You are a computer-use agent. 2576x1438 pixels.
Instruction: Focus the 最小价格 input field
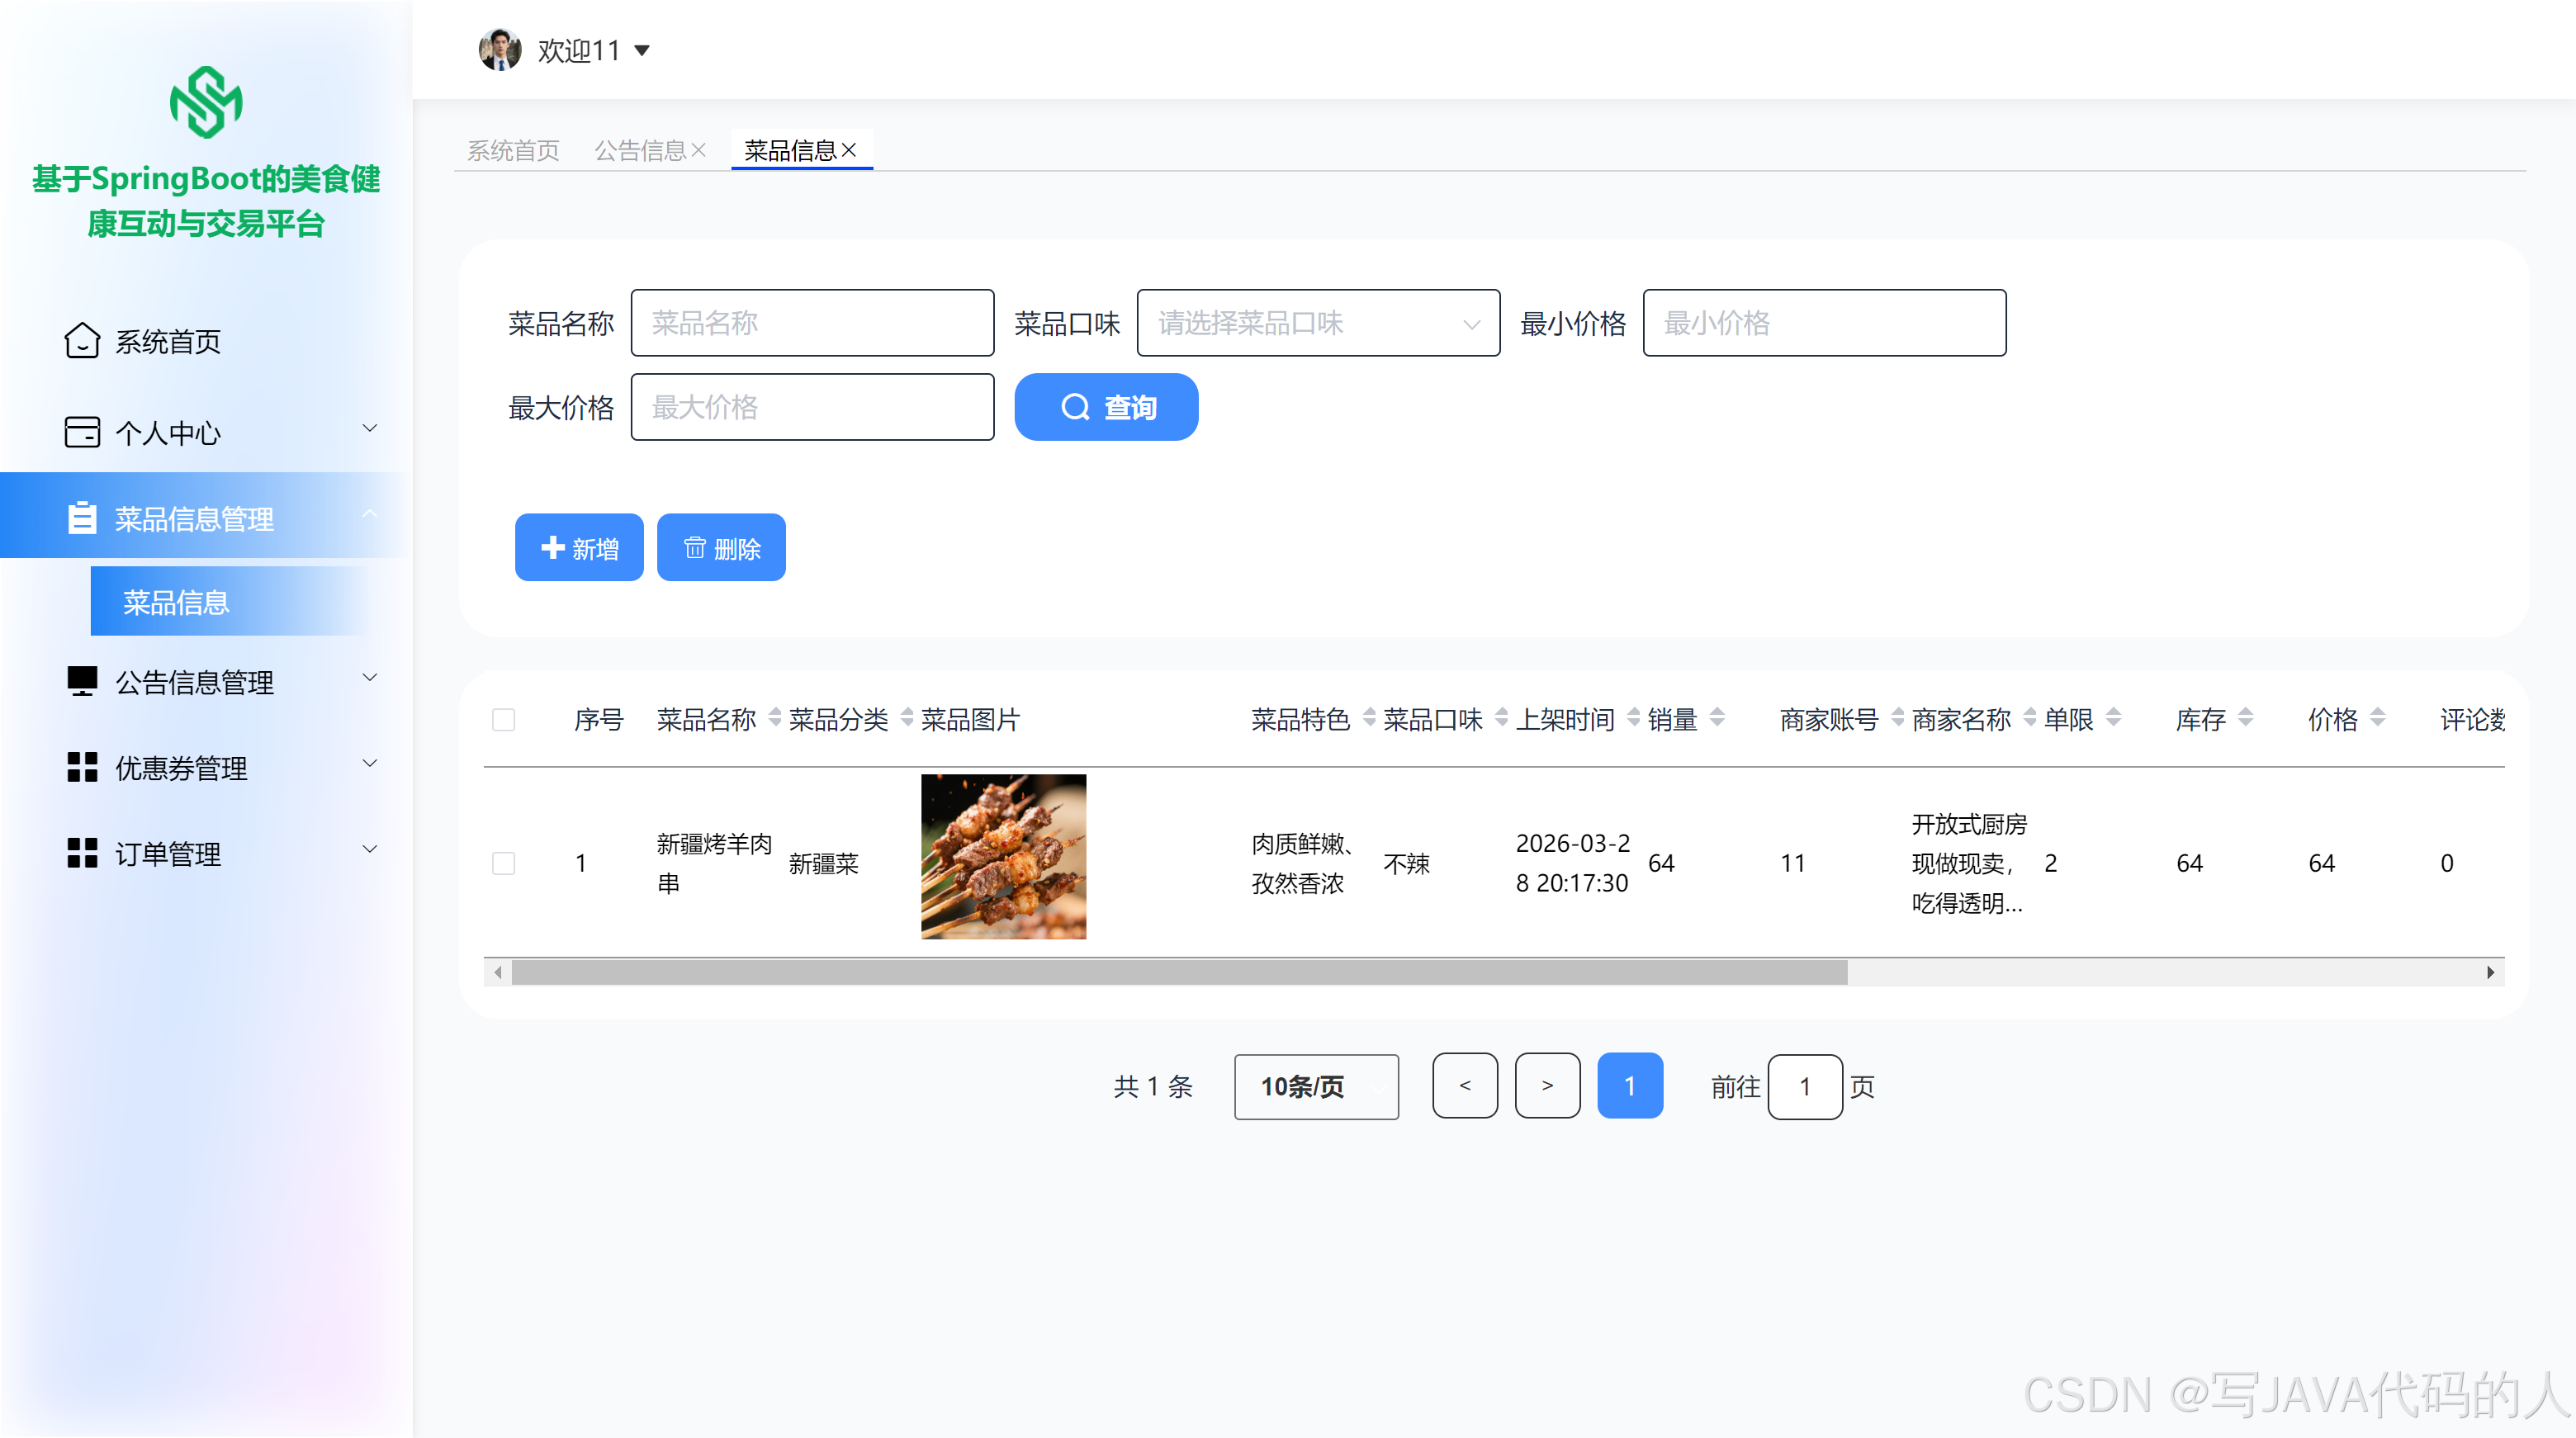(x=1824, y=323)
